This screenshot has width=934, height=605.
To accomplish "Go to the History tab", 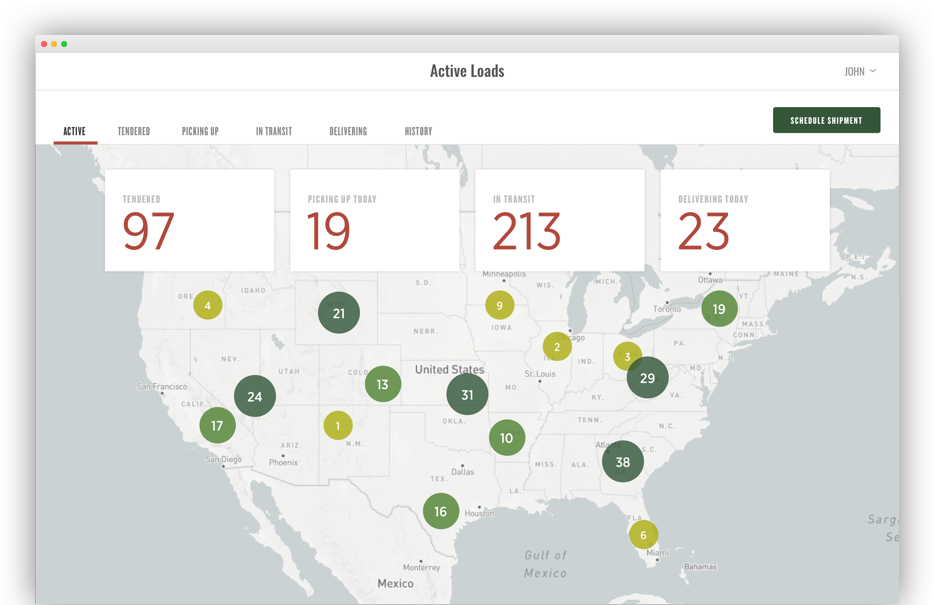I will point(418,131).
